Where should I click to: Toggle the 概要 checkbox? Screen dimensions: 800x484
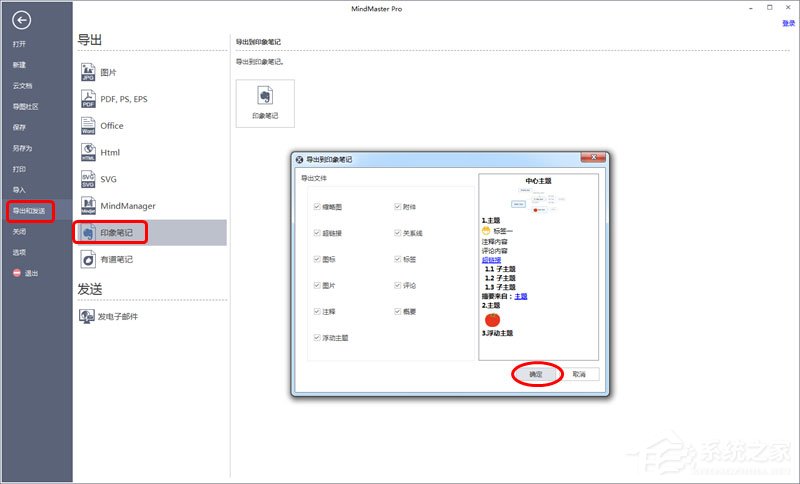click(x=397, y=311)
